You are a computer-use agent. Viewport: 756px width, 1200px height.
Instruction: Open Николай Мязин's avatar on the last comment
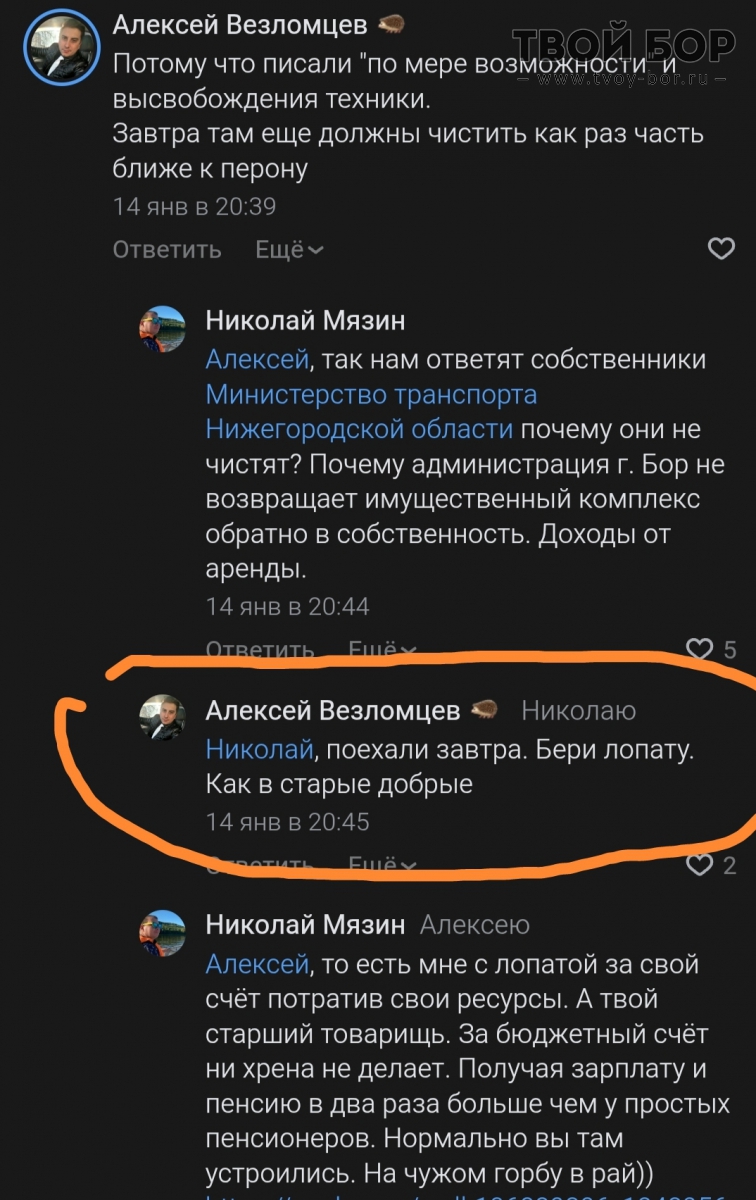point(162,933)
